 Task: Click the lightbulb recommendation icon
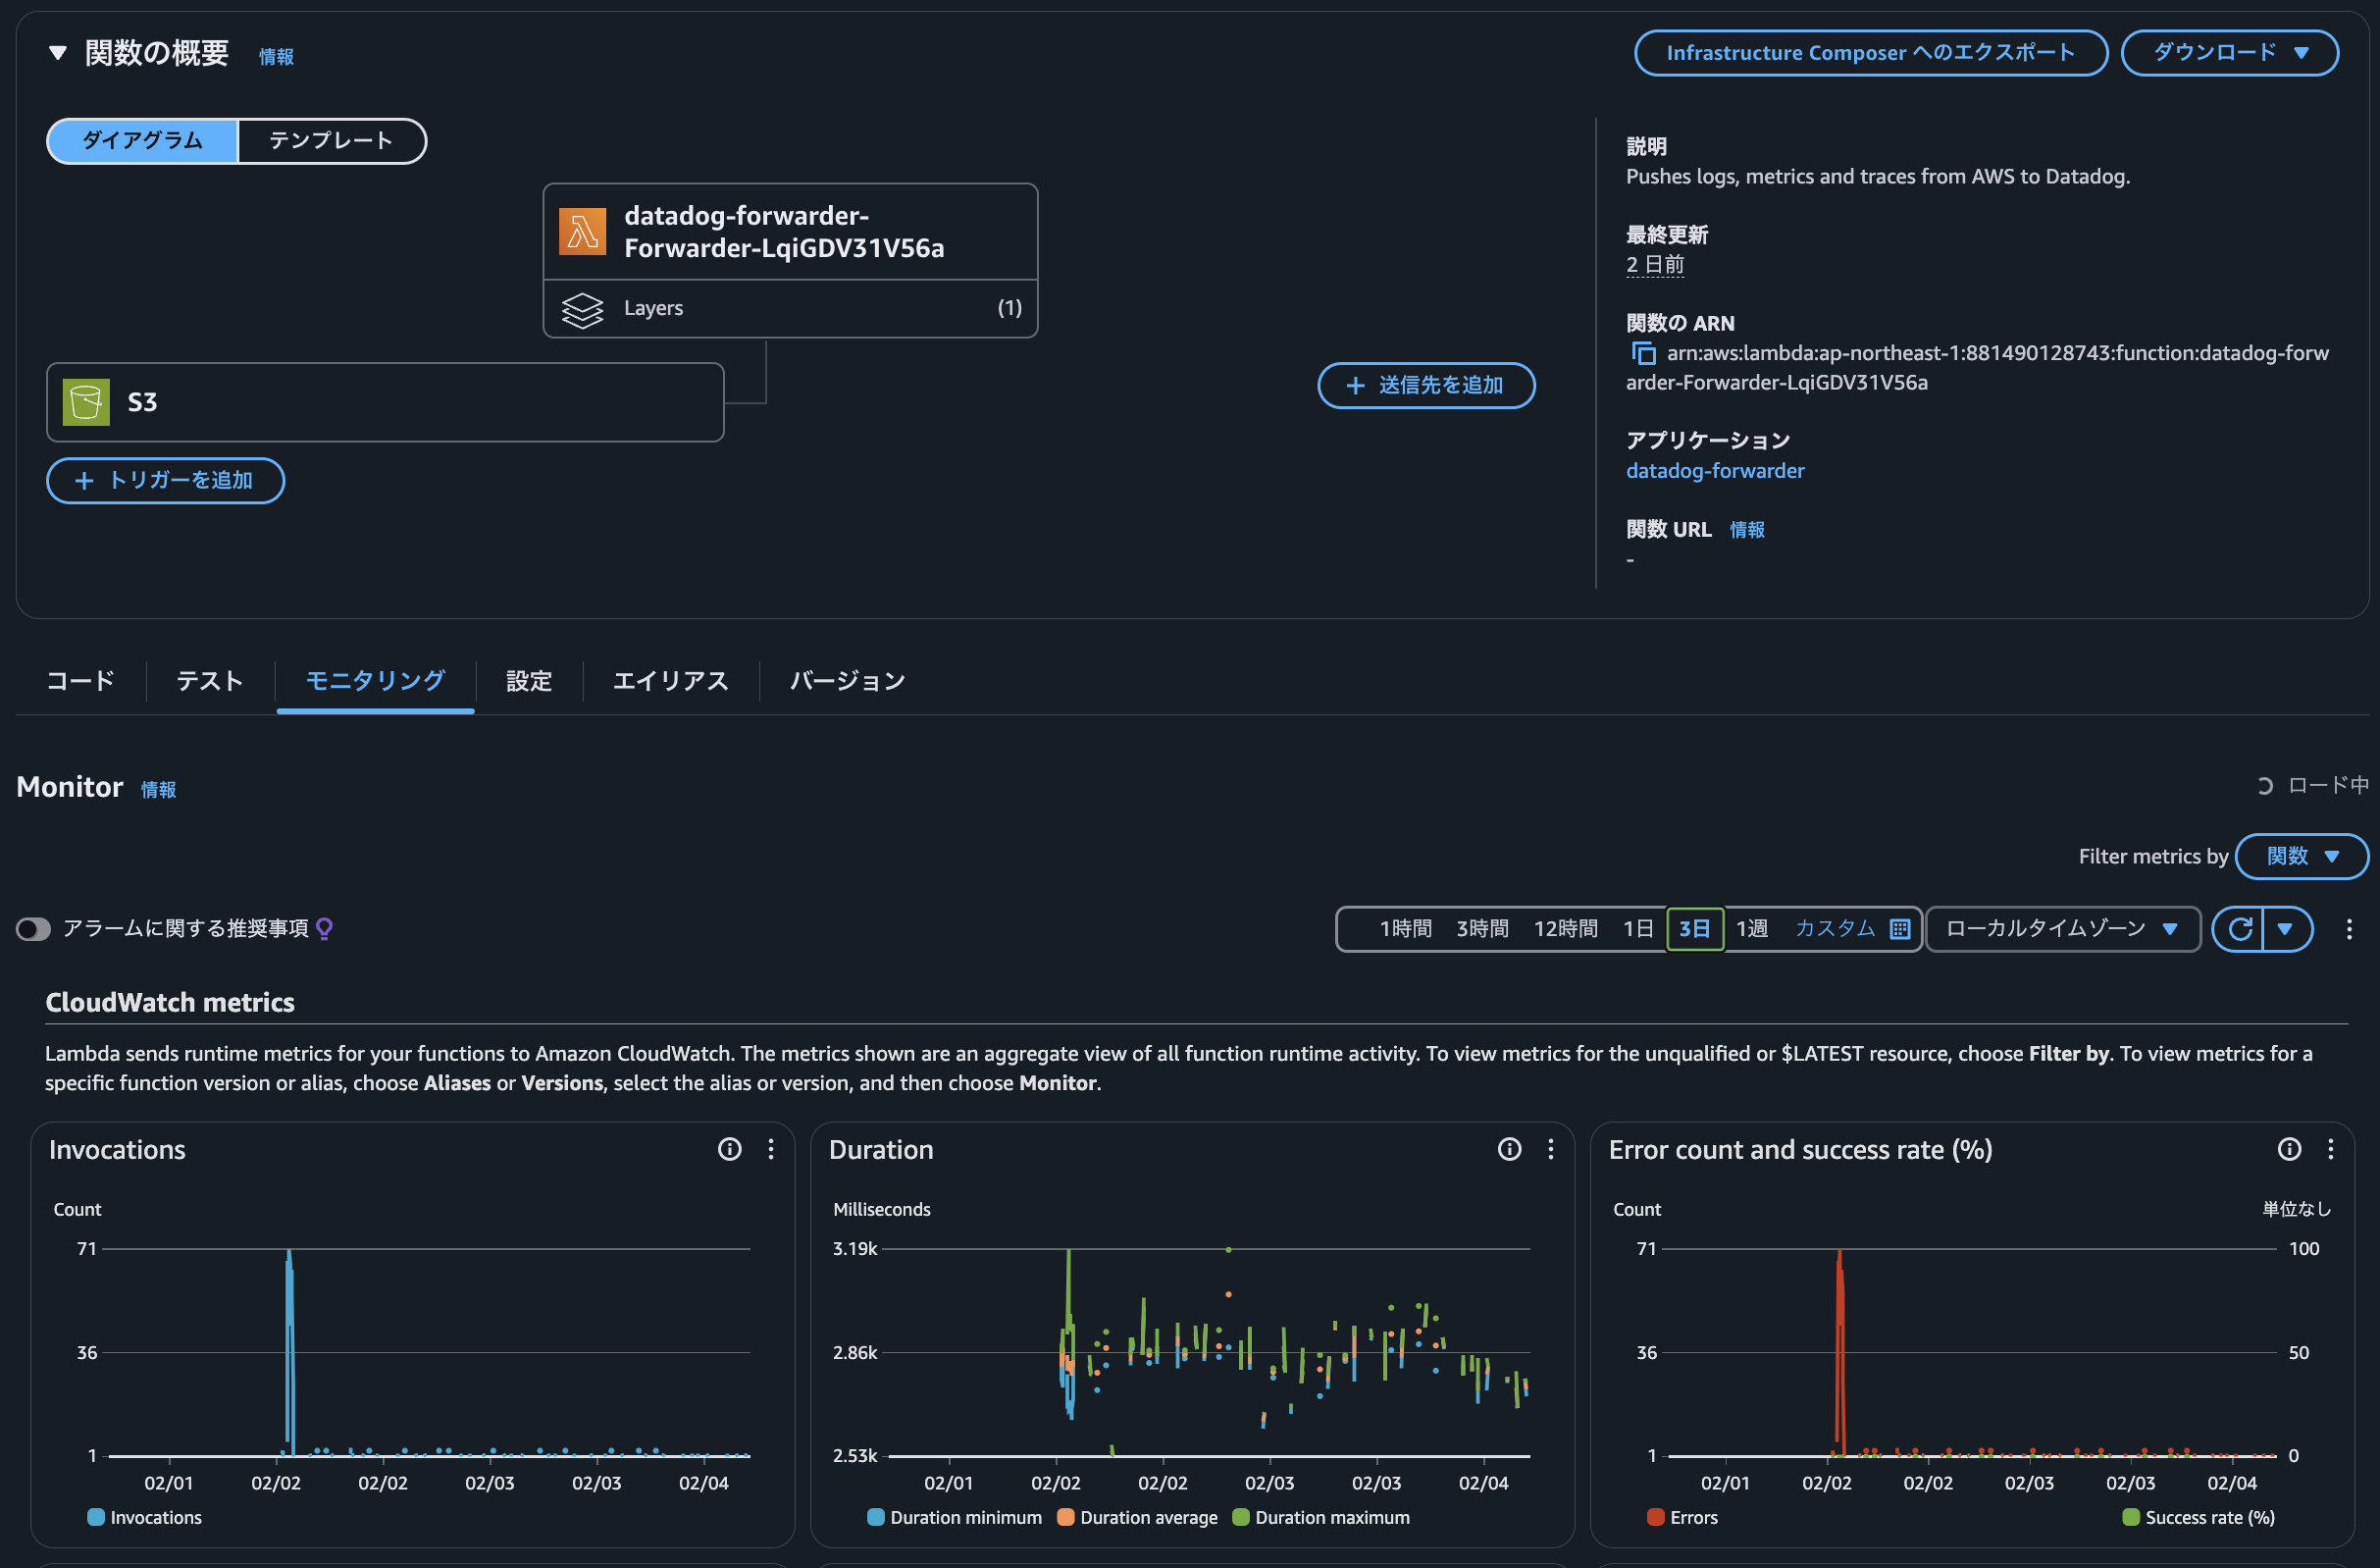coord(324,930)
